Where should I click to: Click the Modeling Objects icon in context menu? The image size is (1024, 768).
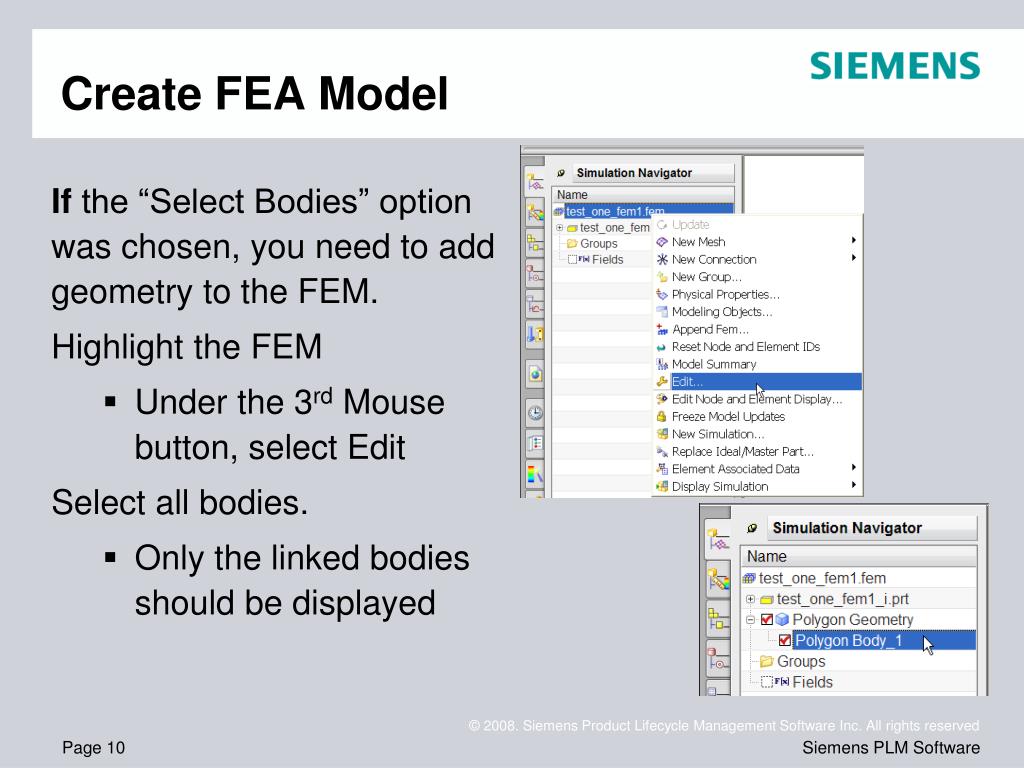662,312
